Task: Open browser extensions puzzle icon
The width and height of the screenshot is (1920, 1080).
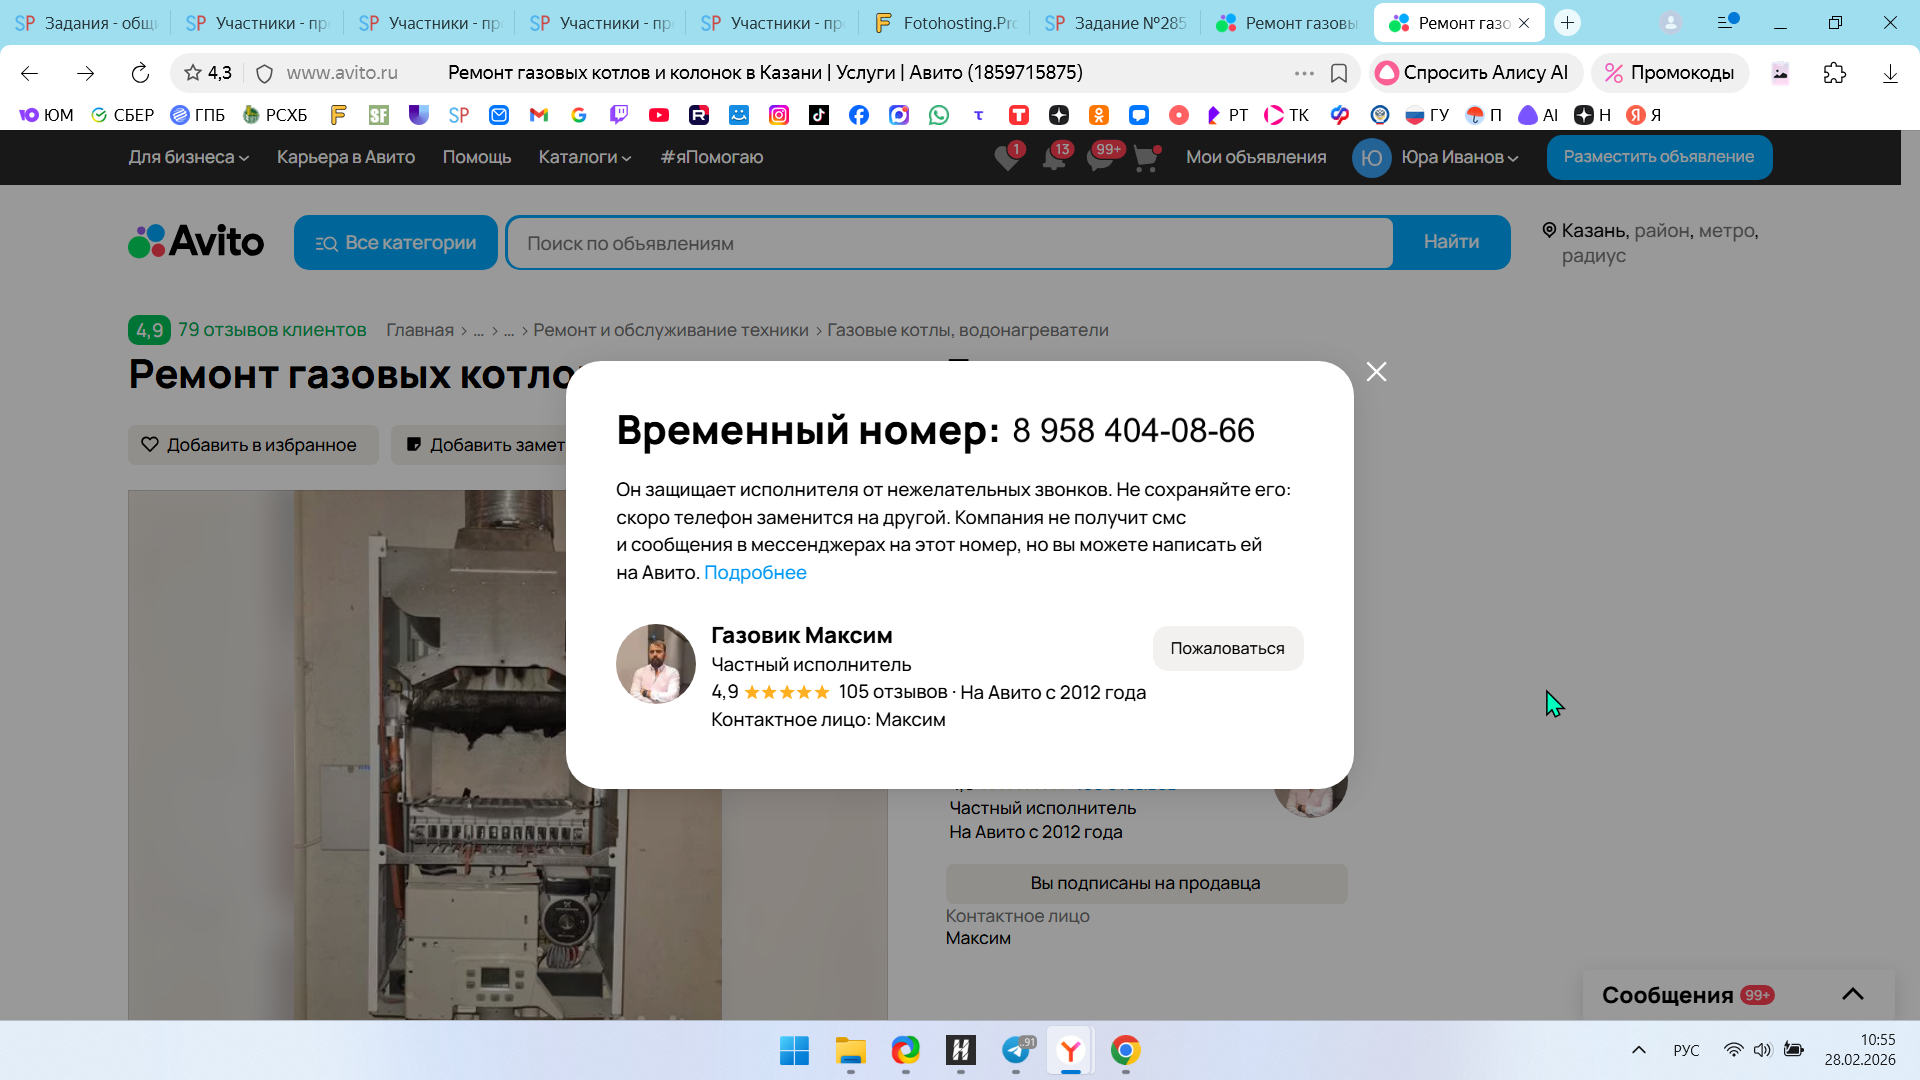Action: [x=1834, y=73]
